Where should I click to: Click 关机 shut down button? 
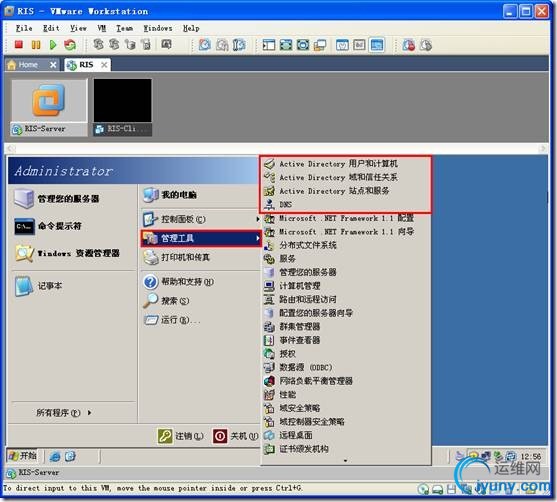click(236, 436)
